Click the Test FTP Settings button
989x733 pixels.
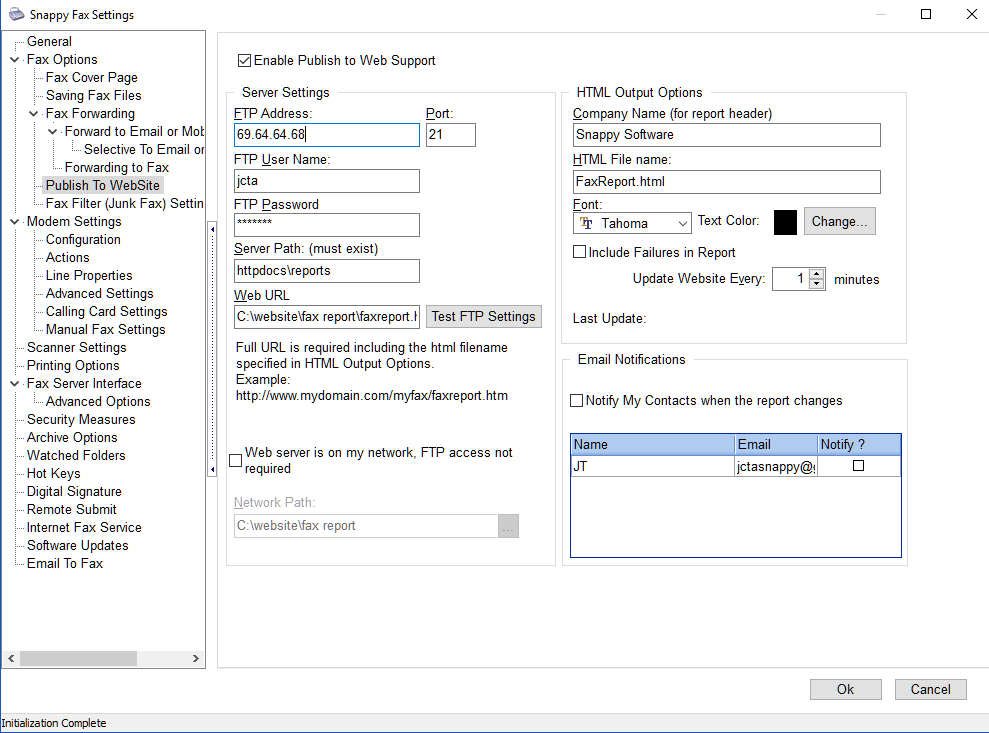484,317
